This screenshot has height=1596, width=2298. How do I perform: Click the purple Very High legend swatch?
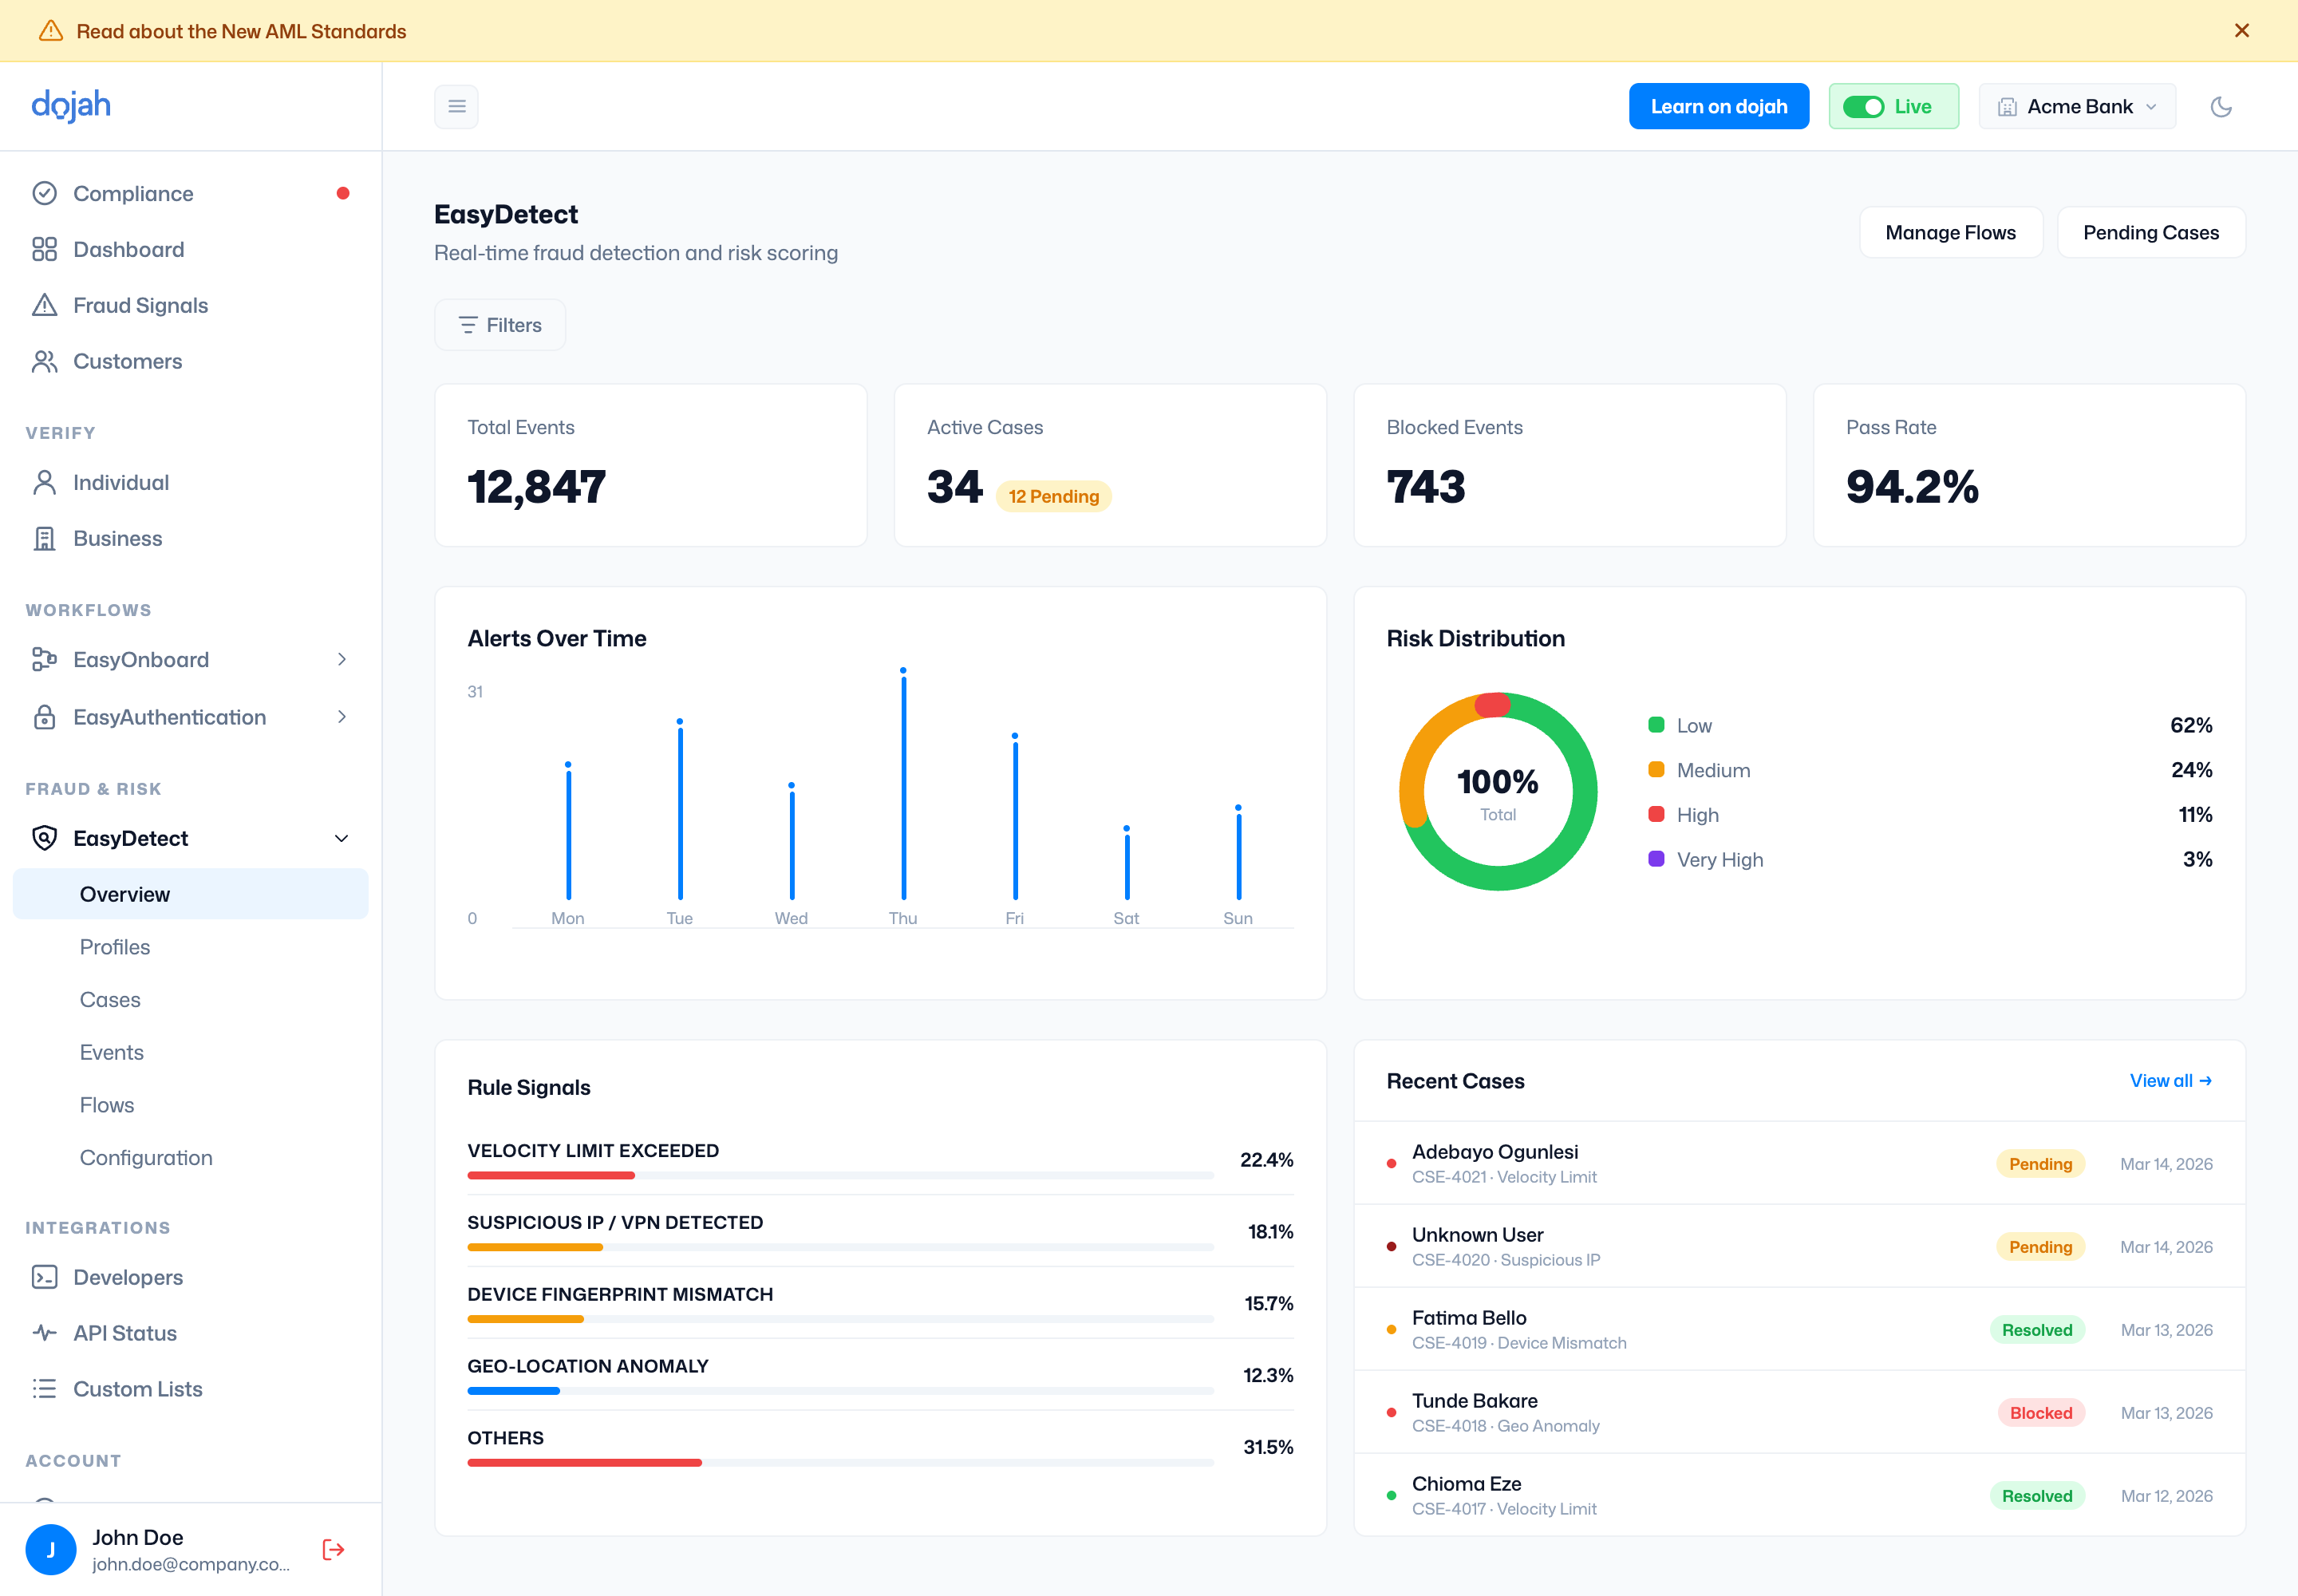pyautogui.click(x=1656, y=859)
